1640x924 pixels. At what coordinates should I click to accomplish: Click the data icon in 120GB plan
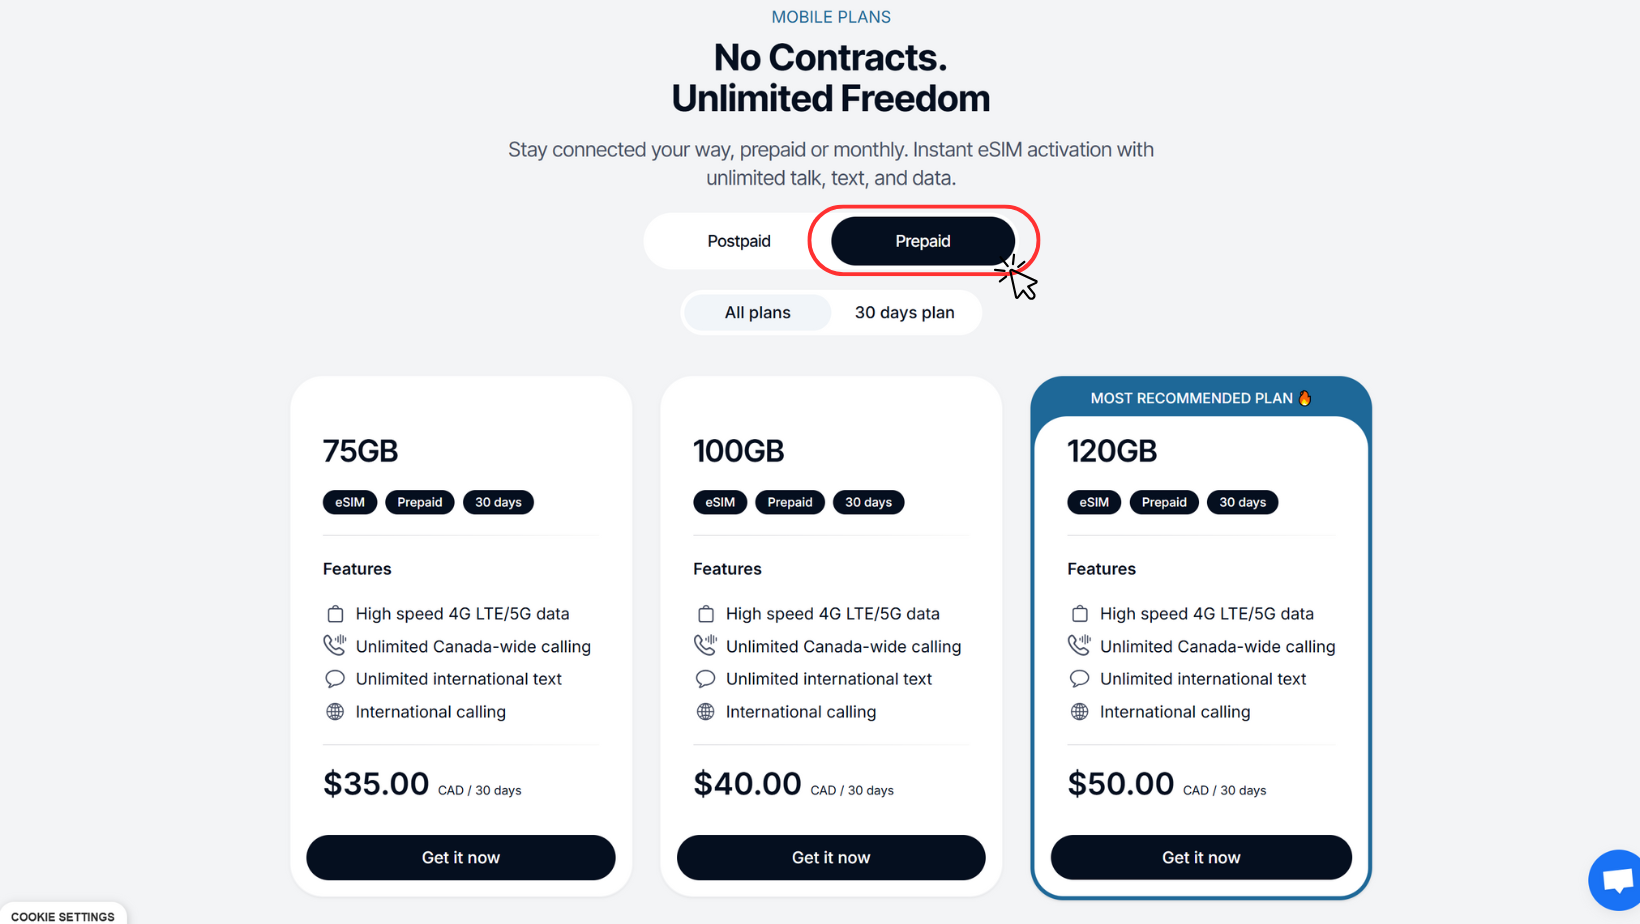coord(1079,614)
